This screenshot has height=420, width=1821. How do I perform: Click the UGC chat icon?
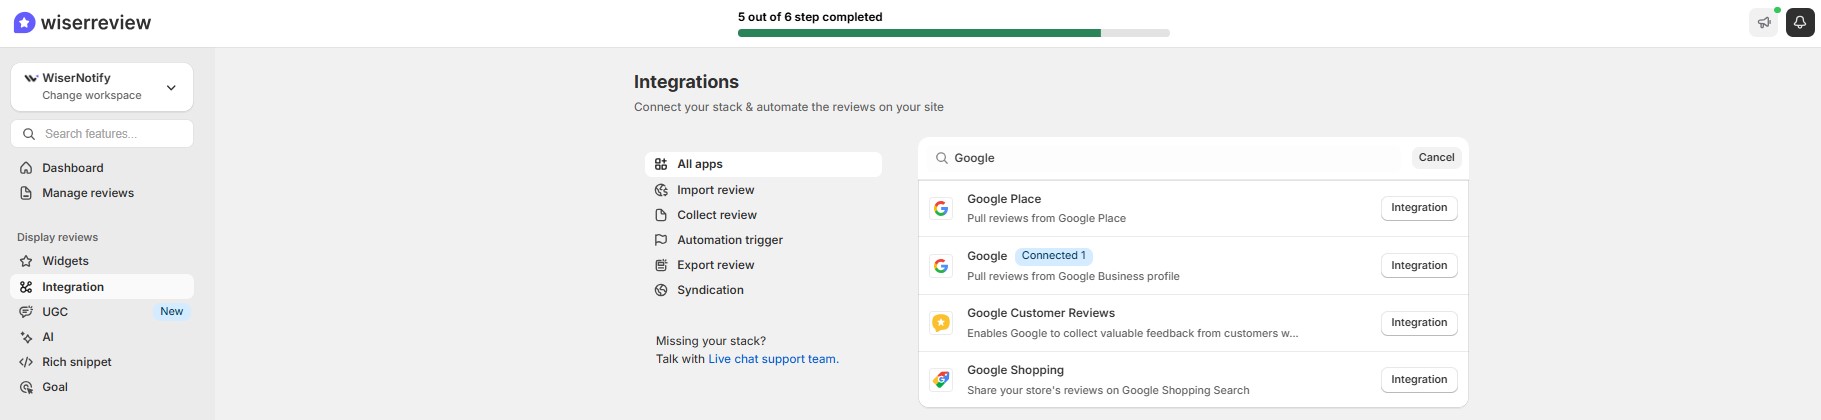pyautogui.click(x=26, y=312)
